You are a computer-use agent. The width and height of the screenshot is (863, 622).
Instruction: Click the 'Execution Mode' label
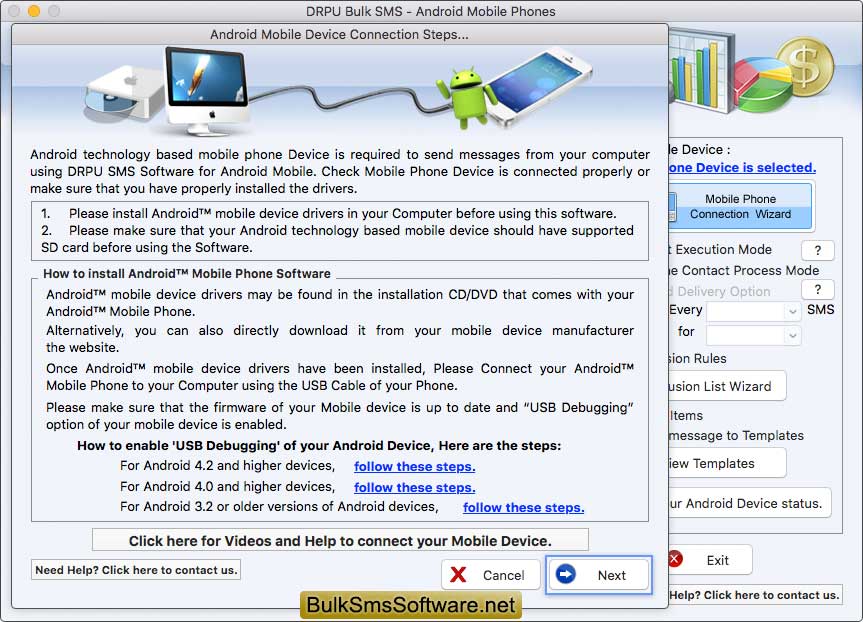click(723, 250)
